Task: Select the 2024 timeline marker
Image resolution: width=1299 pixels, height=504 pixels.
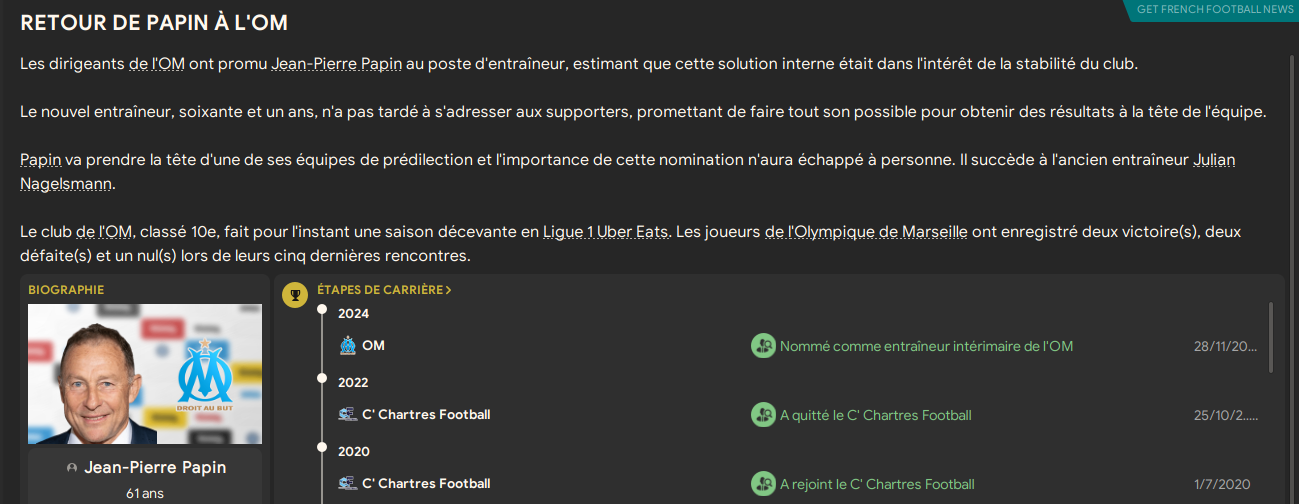Action: (321, 310)
